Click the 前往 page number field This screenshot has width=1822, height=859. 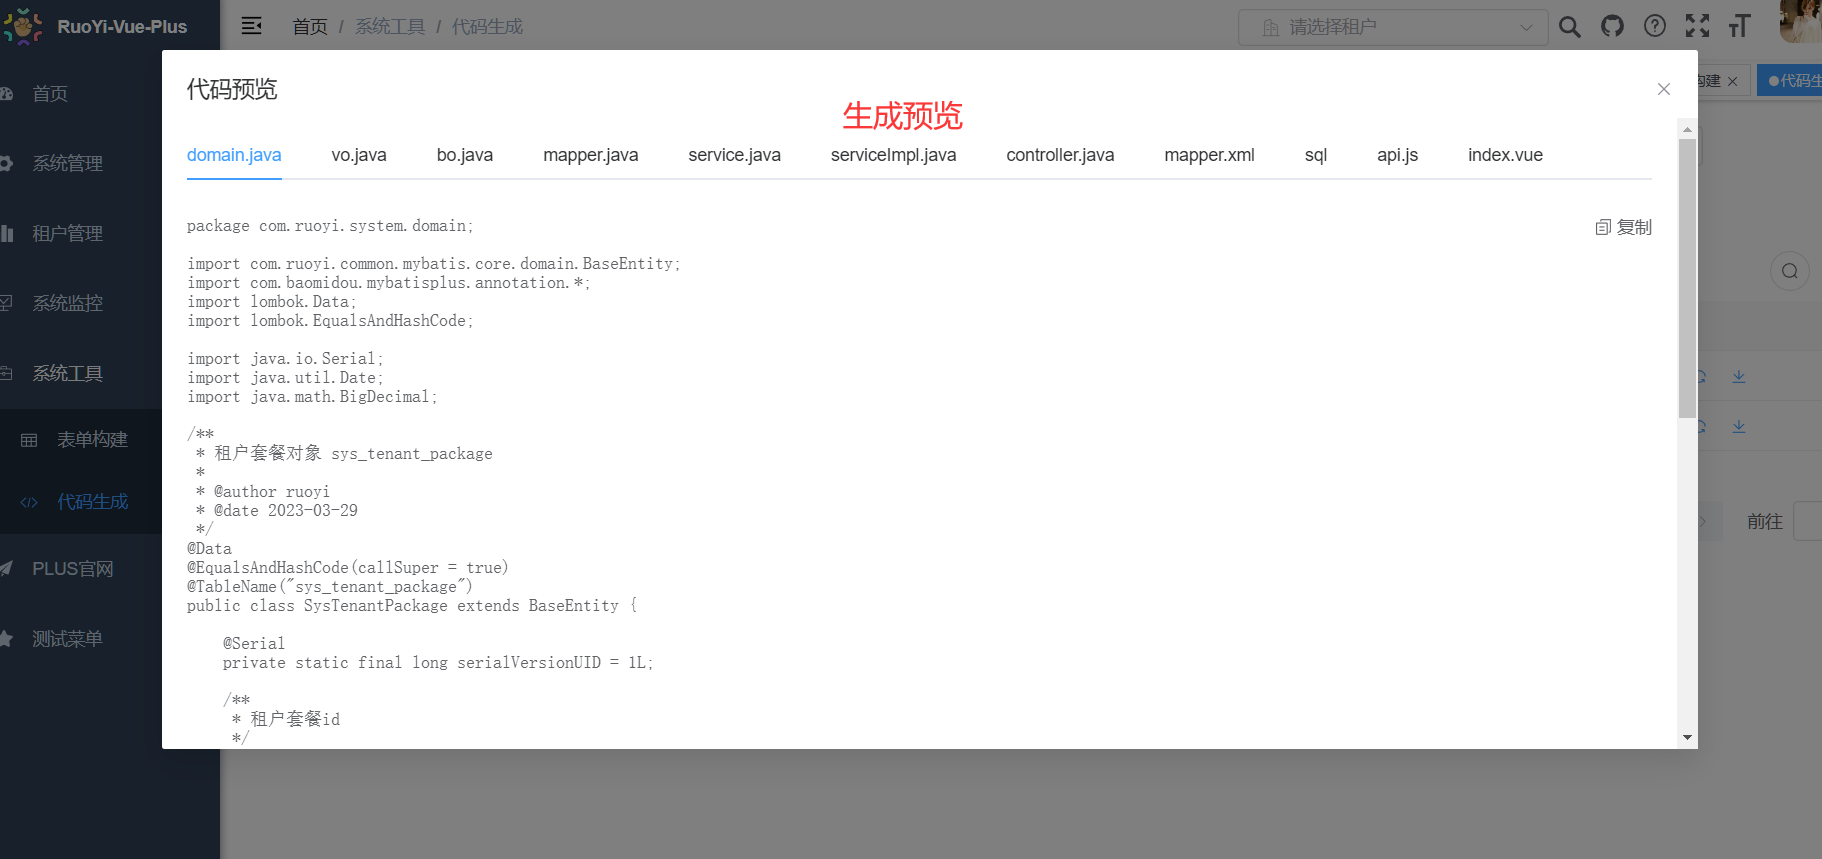(1808, 521)
